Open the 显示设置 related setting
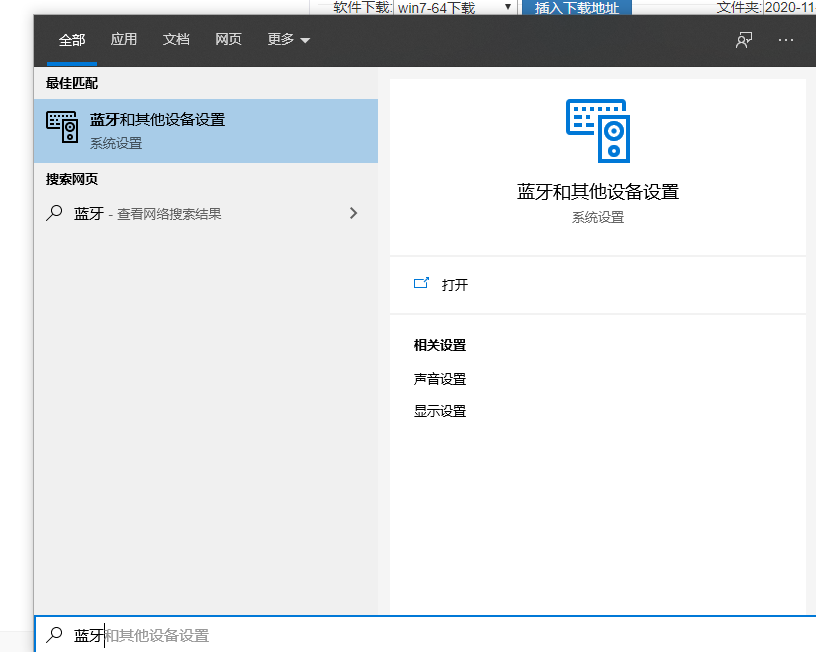The image size is (816, 652). pyautogui.click(x=440, y=411)
